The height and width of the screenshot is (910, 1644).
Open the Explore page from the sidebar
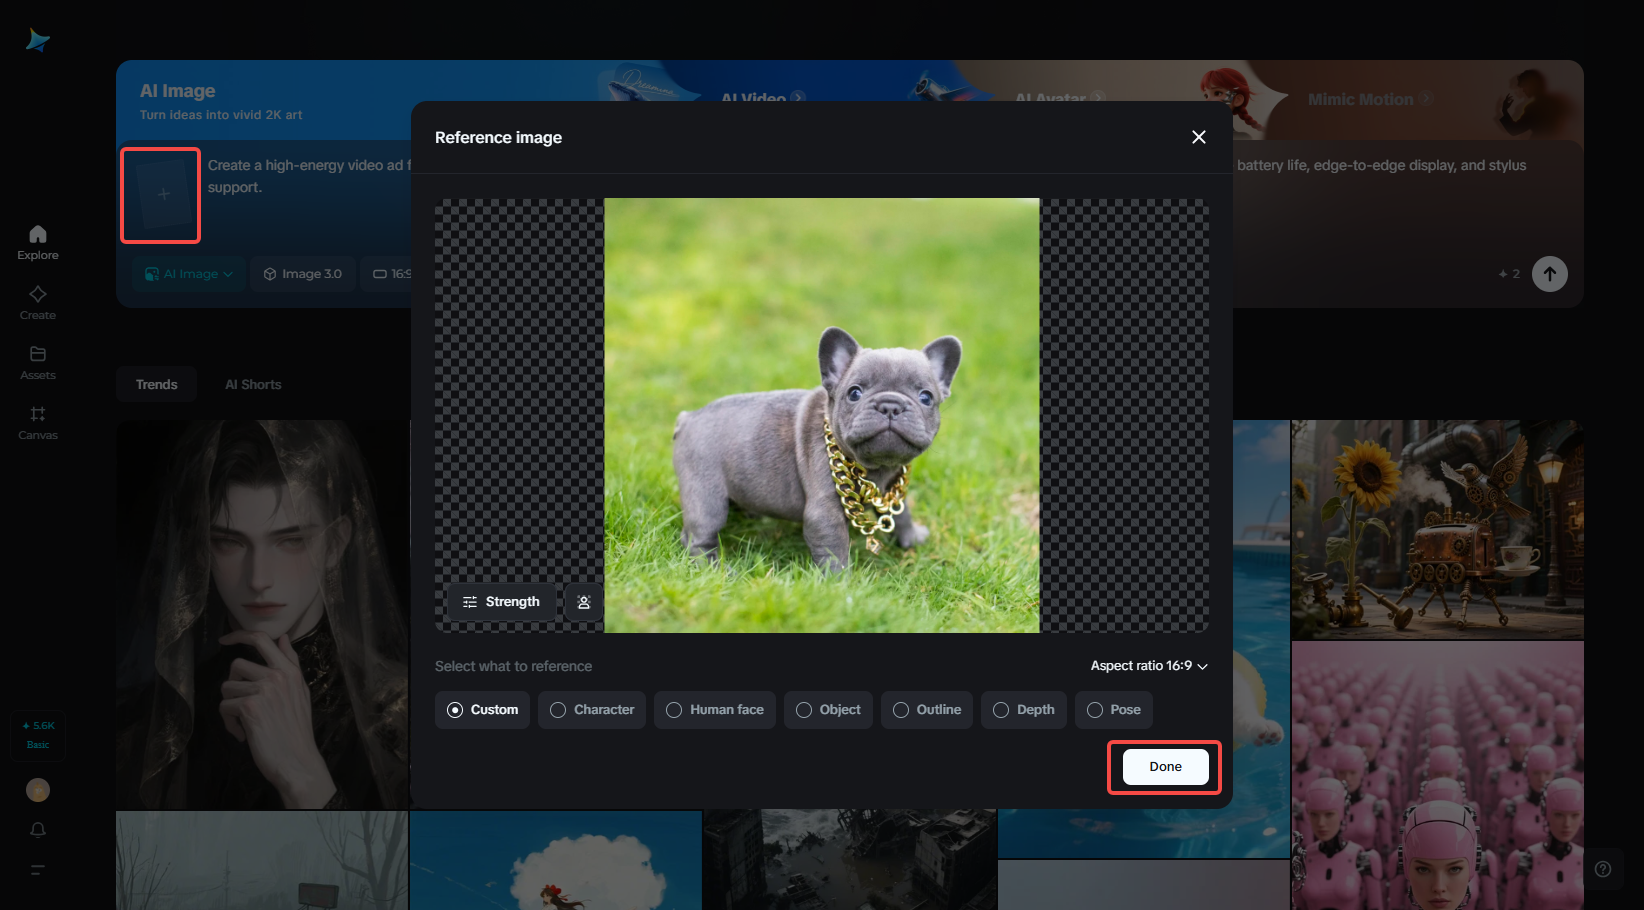[37, 240]
